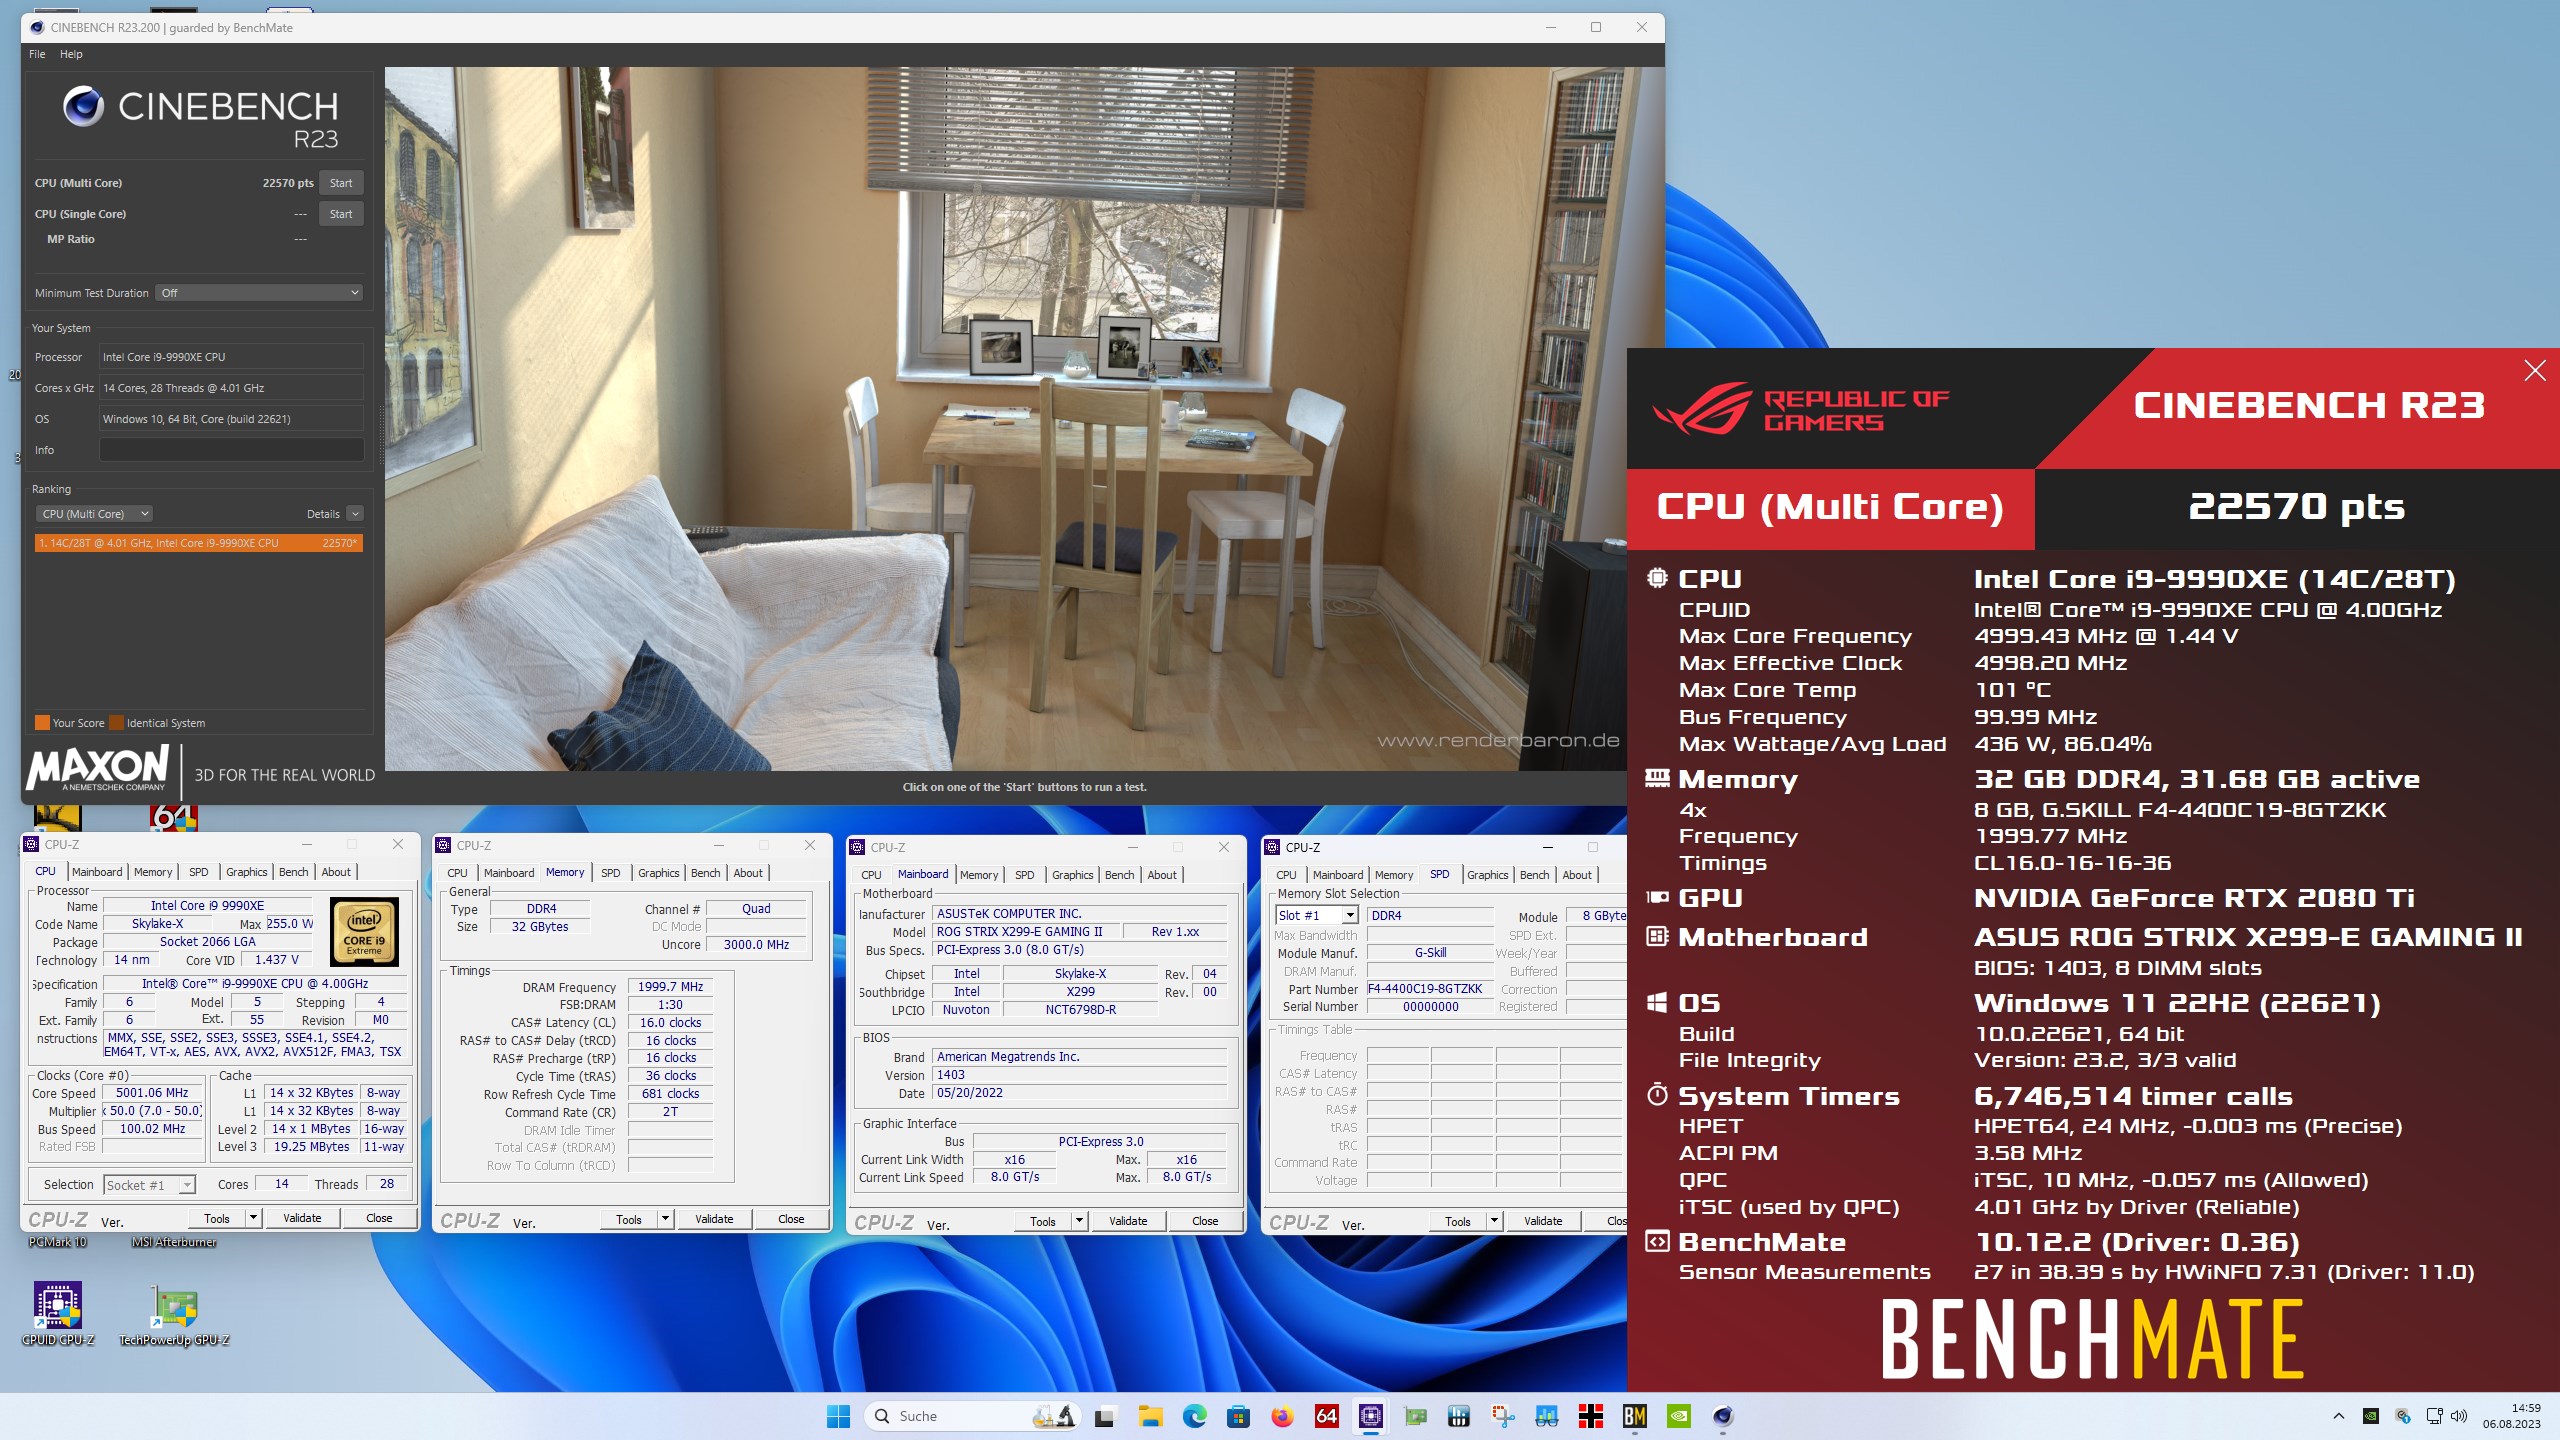Open Tools dropdown arrow in CPU-Z Mainboard window
This screenshot has height=1440, width=2560.
click(1080, 1221)
